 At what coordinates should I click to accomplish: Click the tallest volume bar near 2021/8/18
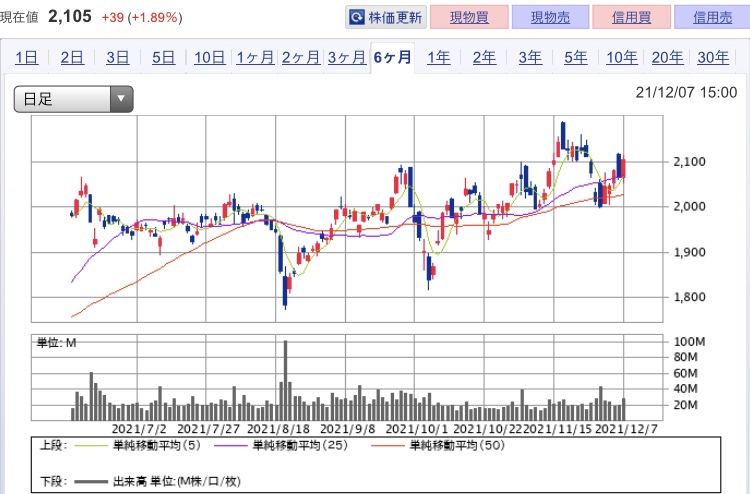(286, 380)
